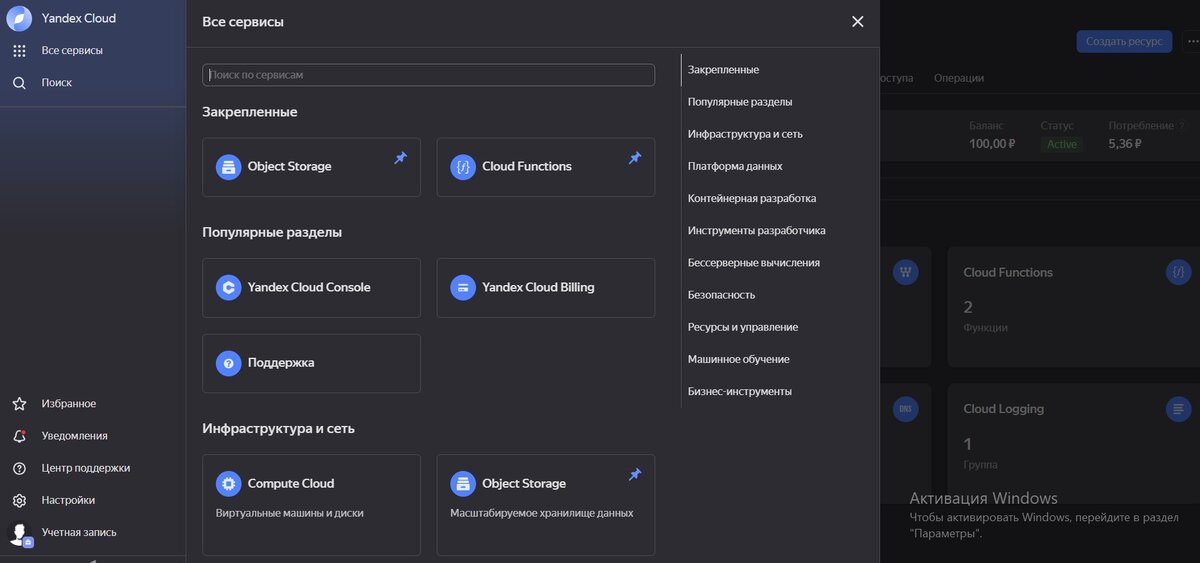
Task: Click the Масштабируемое хранилище данных description
Action: (x=542, y=513)
